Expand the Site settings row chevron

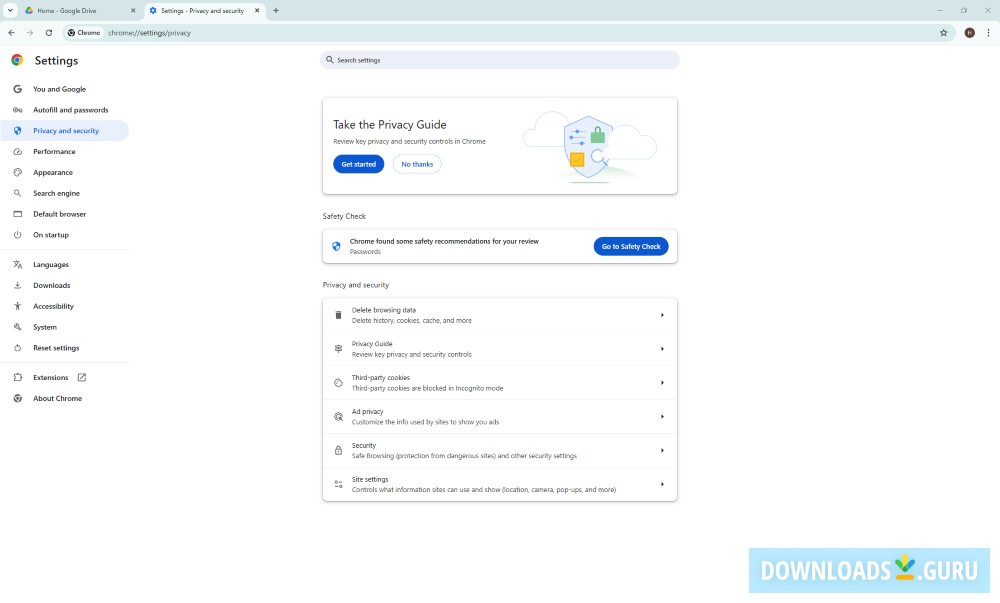pos(662,484)
